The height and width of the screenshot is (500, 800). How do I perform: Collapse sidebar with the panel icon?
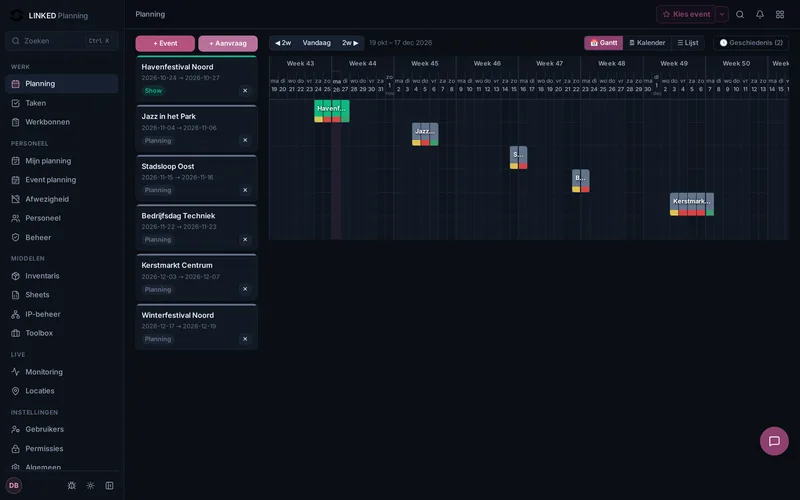click(x=109, y=485)
